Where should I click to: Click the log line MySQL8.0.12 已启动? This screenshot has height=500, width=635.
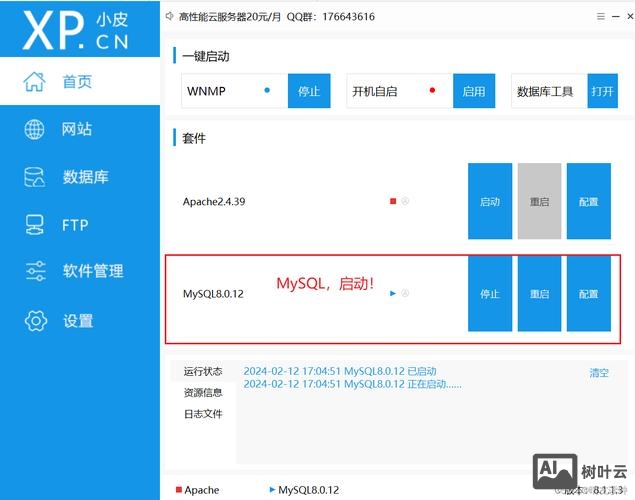[x=340, y=371]
